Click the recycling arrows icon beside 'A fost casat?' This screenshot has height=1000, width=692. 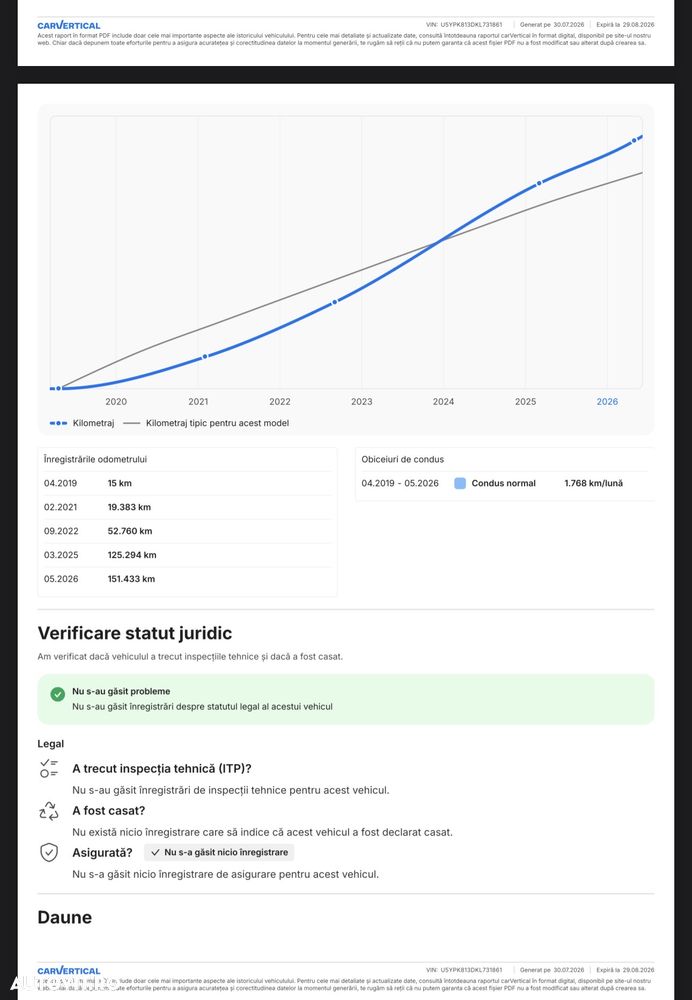click(x=48, y=811)
